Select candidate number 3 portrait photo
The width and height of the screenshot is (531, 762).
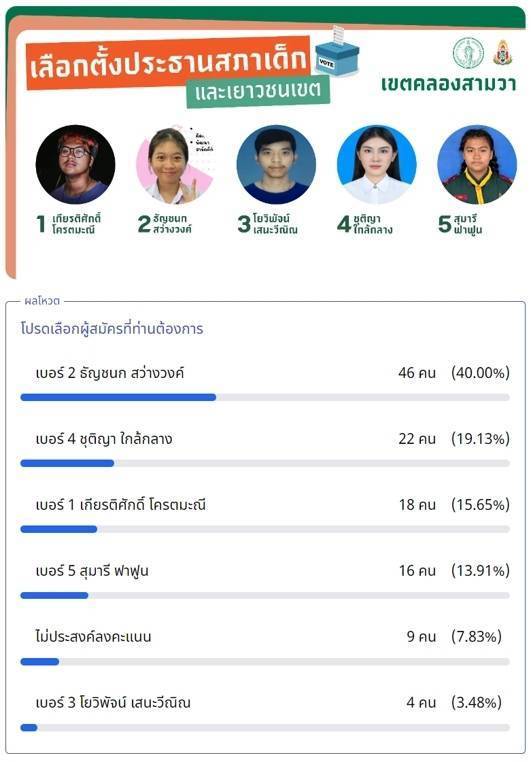276,165
